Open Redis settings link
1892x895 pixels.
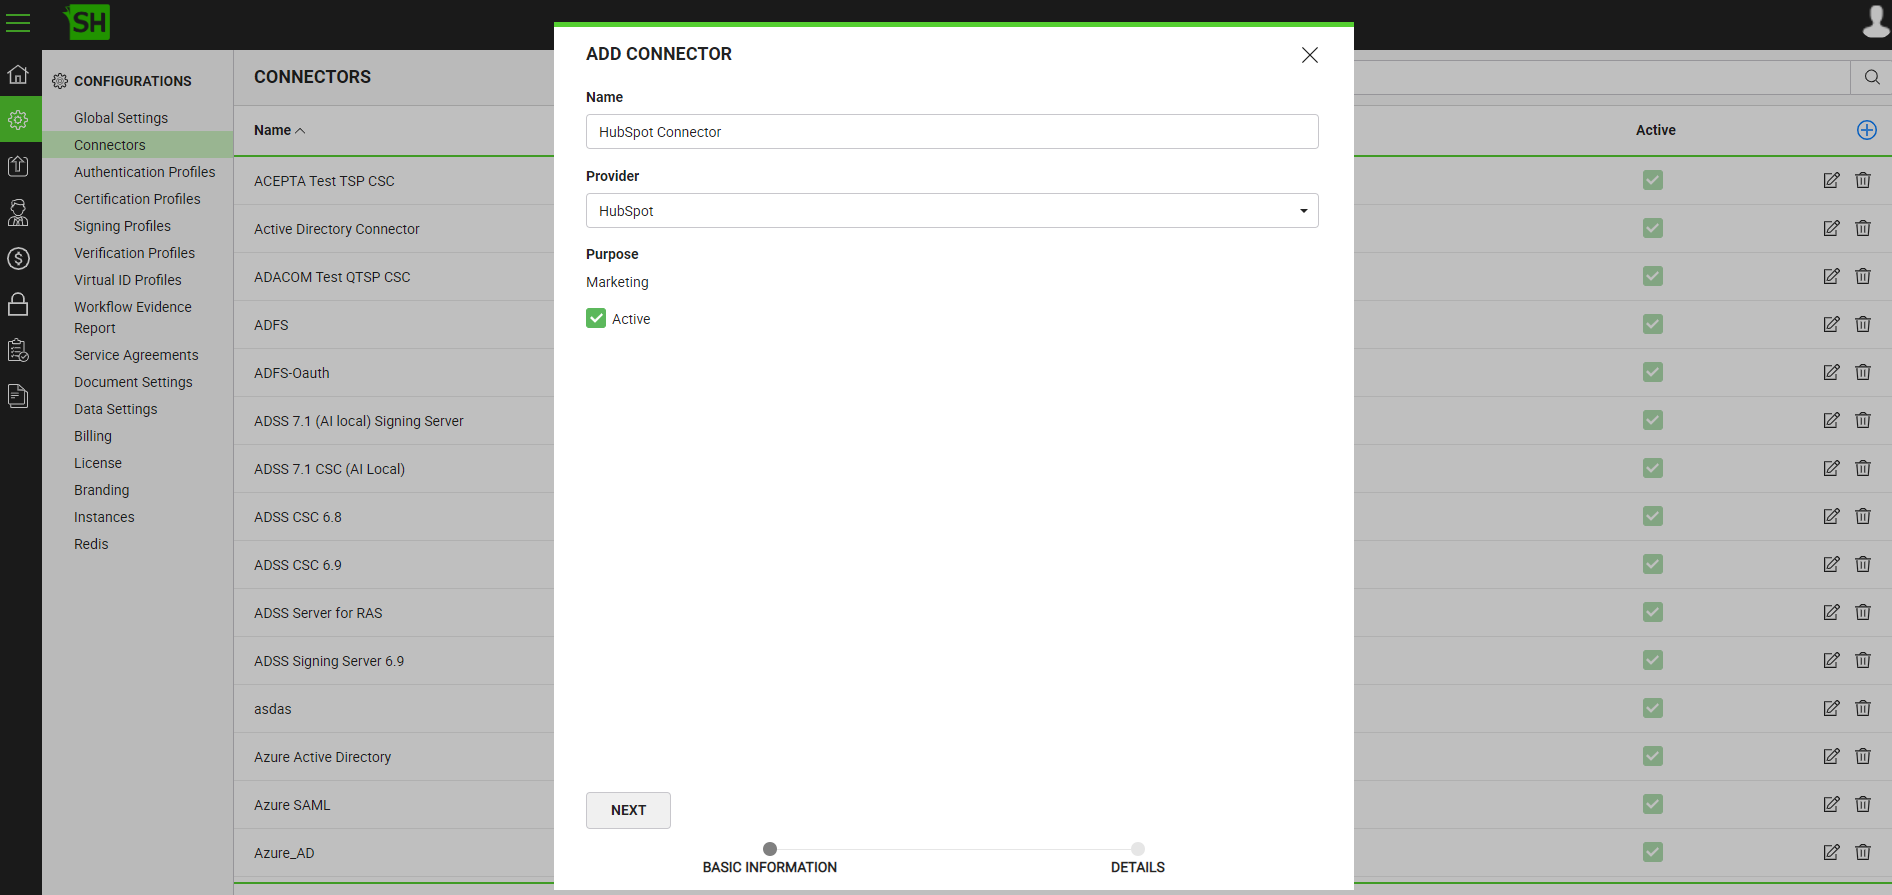coord(91,544)
